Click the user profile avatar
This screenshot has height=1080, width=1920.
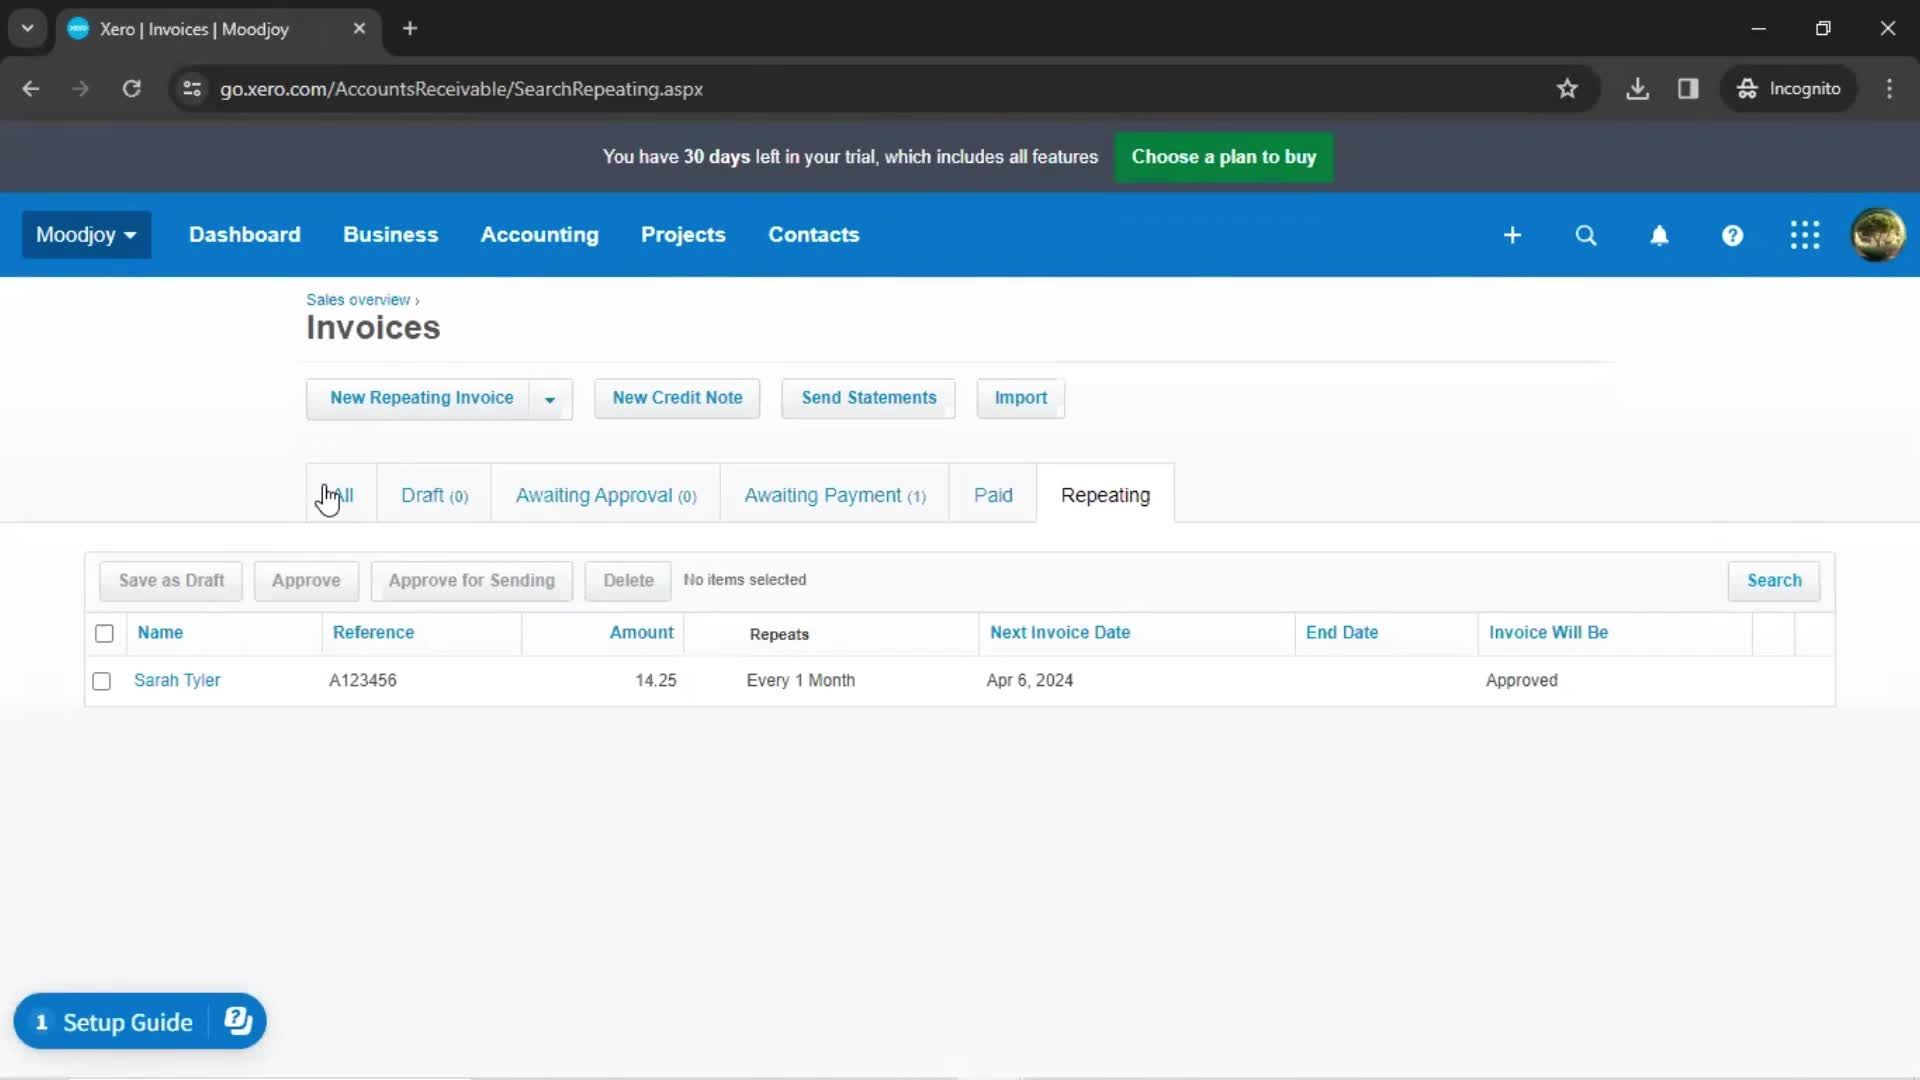[1878, 235]
